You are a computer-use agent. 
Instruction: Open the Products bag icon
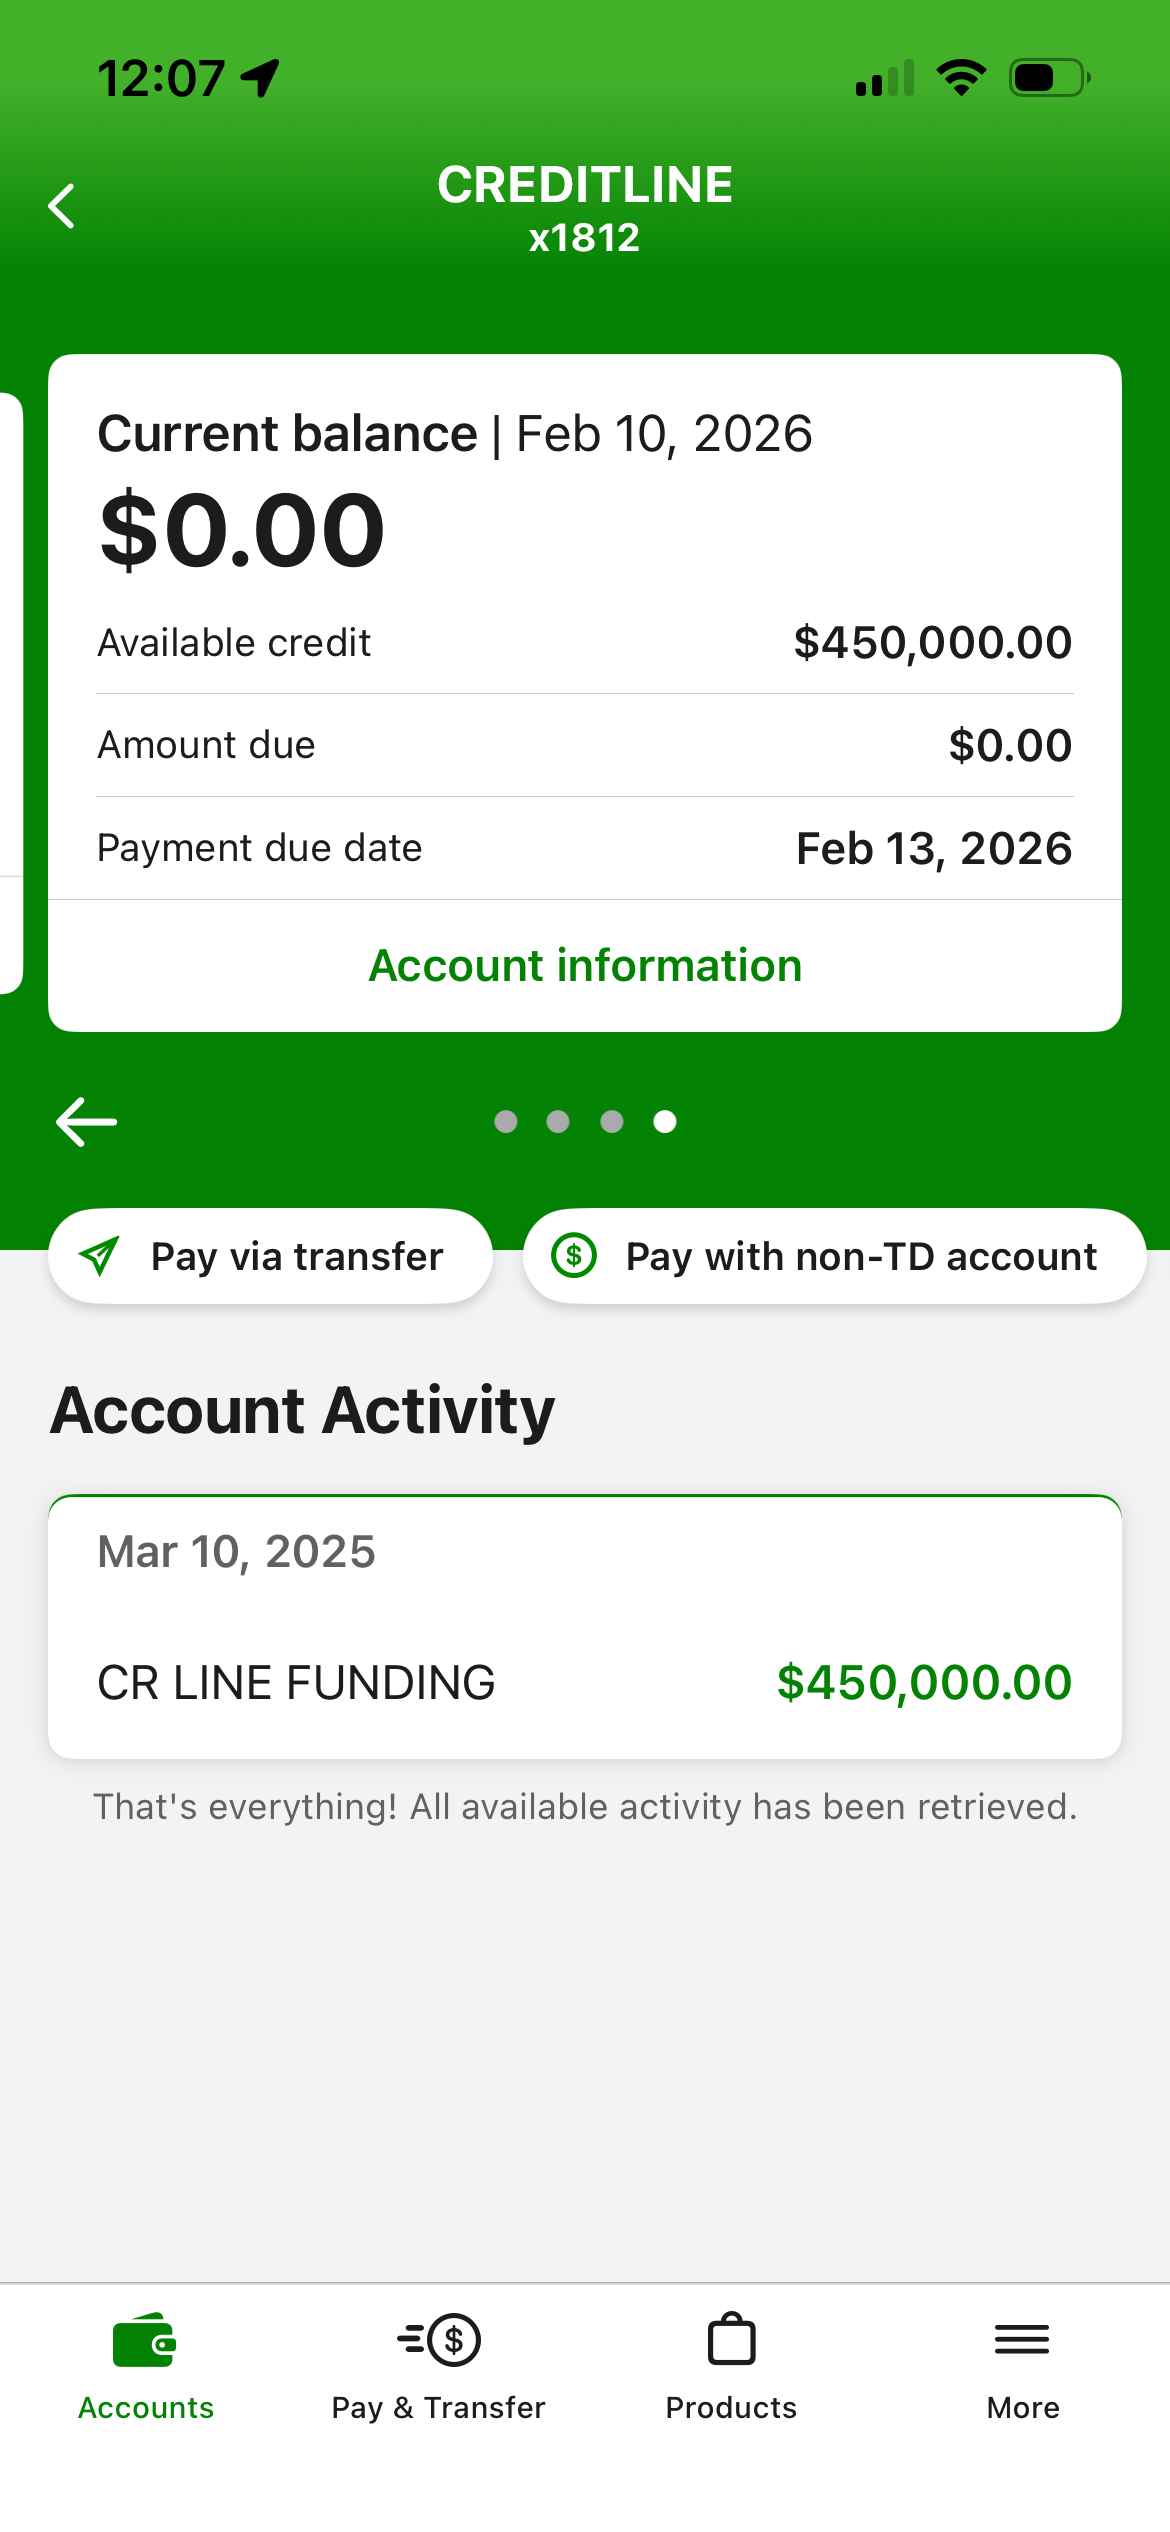(x=731, y=2340)
